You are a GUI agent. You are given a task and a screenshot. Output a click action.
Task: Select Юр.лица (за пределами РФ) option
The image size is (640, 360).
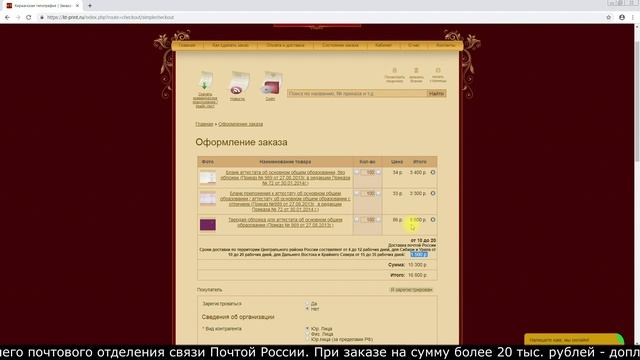pos(307,340)
